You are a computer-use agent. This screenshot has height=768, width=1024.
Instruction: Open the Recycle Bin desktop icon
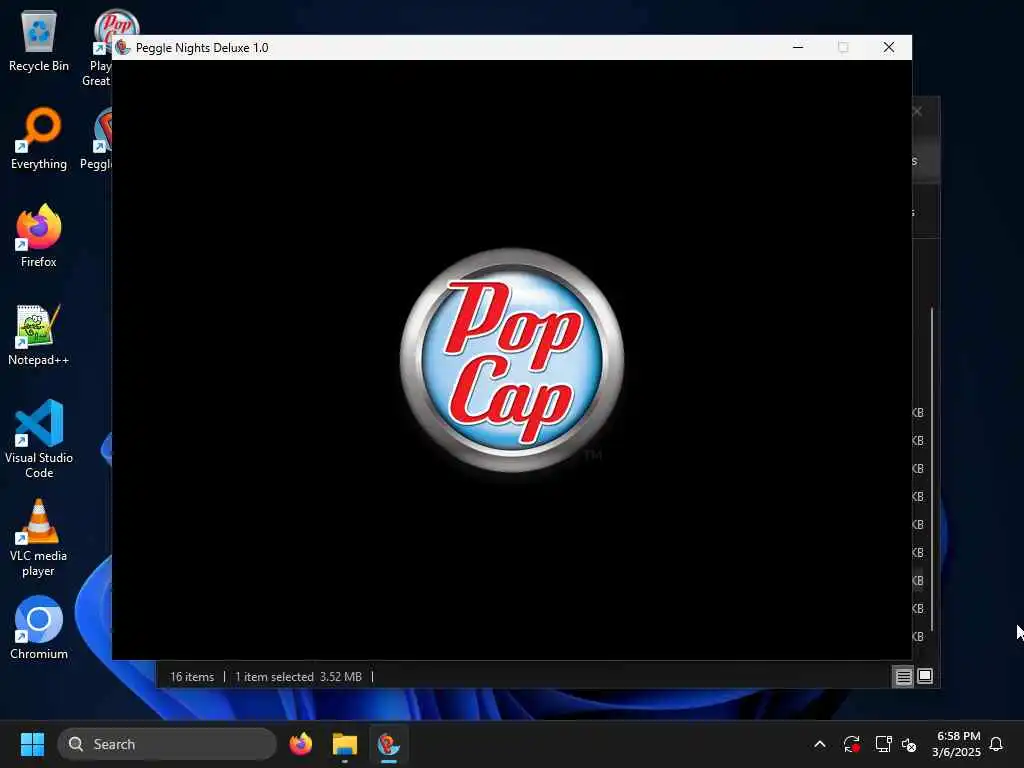coord(39,40)
